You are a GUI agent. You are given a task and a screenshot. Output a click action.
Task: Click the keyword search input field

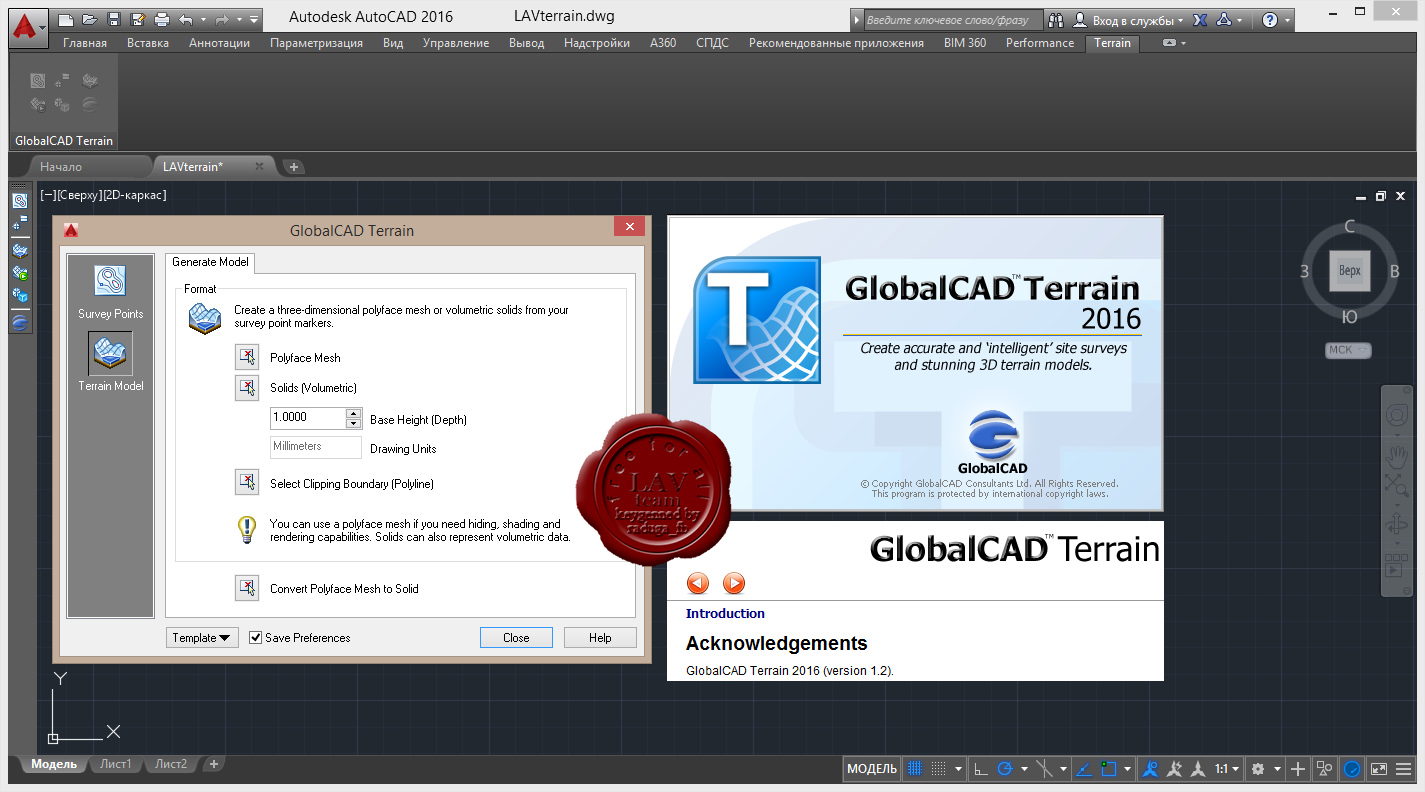[x=952, y=20]
